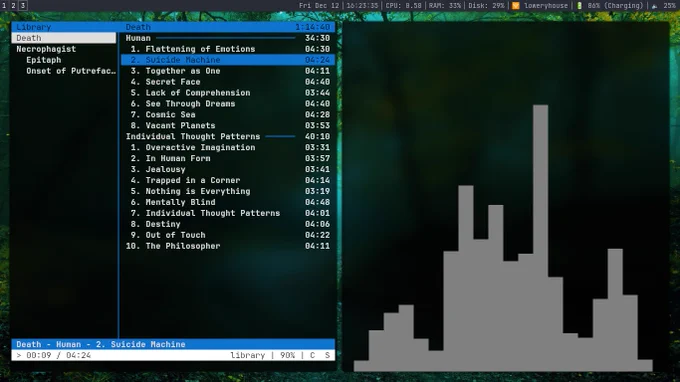Switch to workspace 3 in the top bar
Image resolution: width=680 pixels, height=382 pixels.
point(23,6)
